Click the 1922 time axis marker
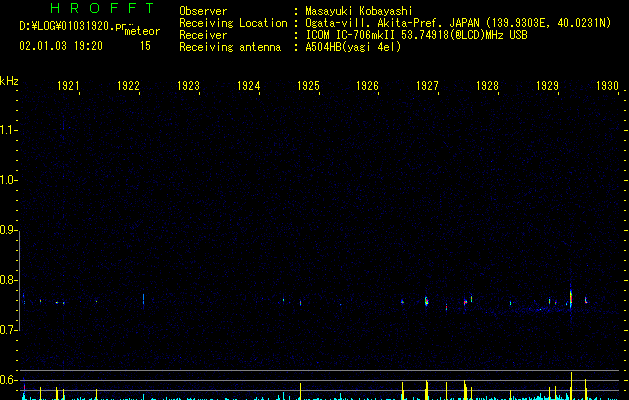The height and width of the screenshot is (400, 629). coord(128,86)
